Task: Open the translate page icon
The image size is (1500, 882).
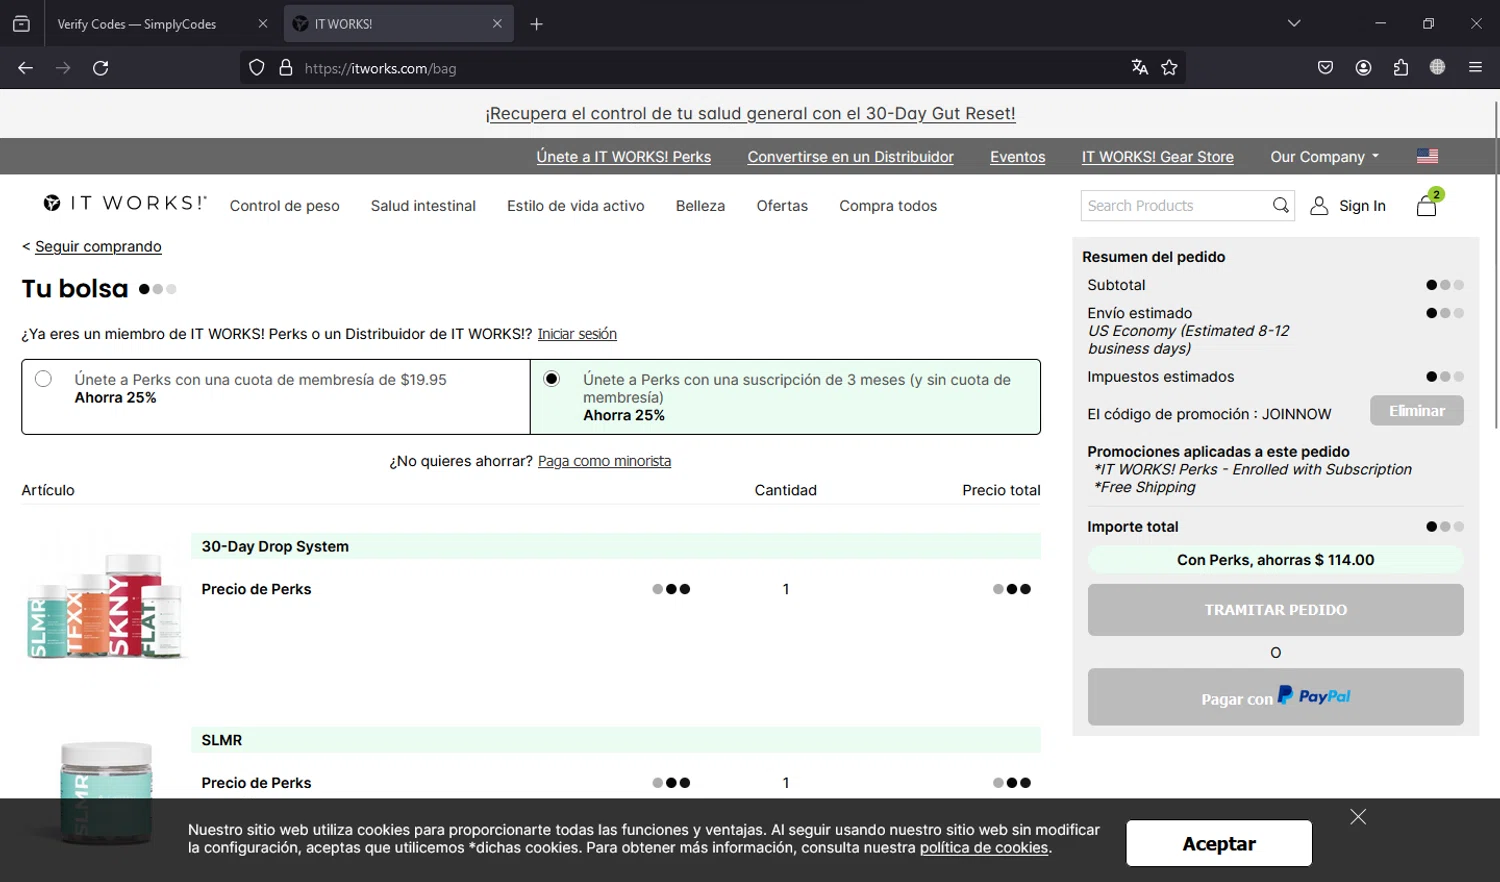Action: point(1139,68)
